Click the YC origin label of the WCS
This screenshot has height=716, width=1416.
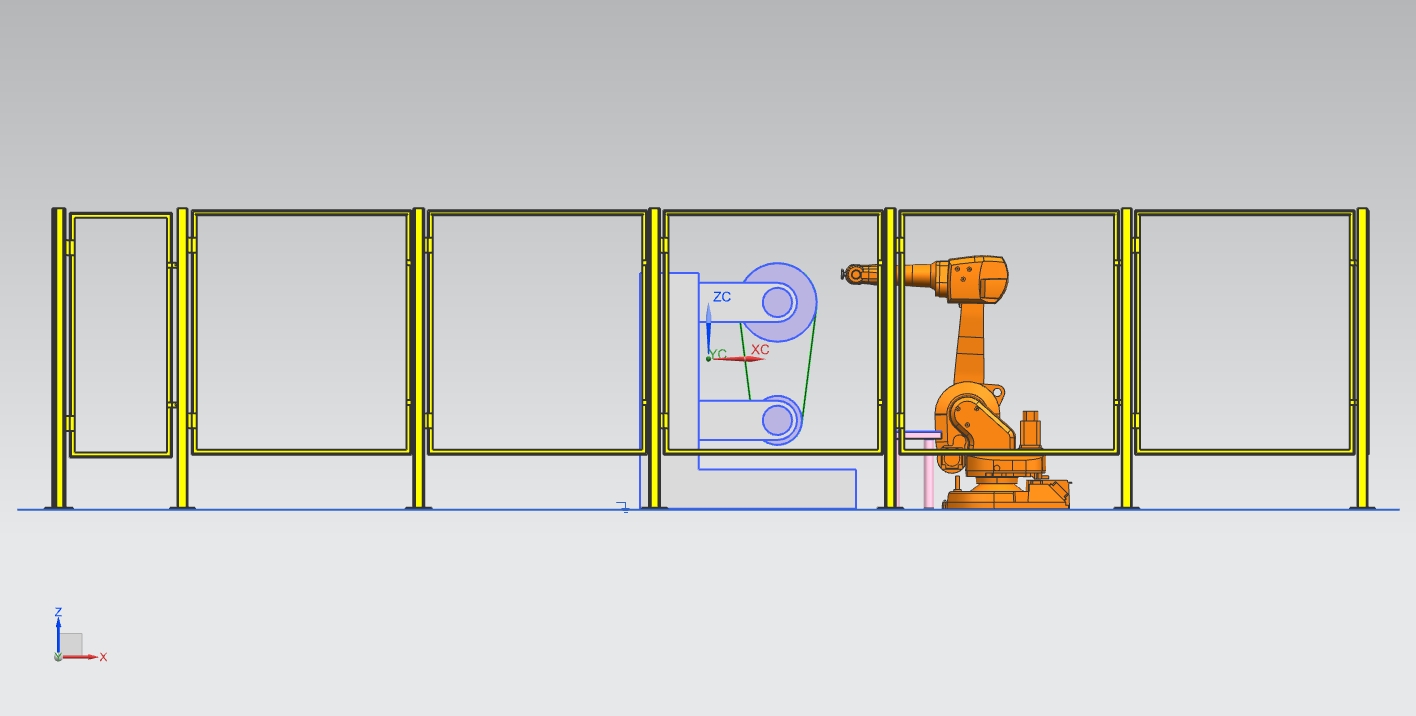pyautogui.click(x=718, y=354)
